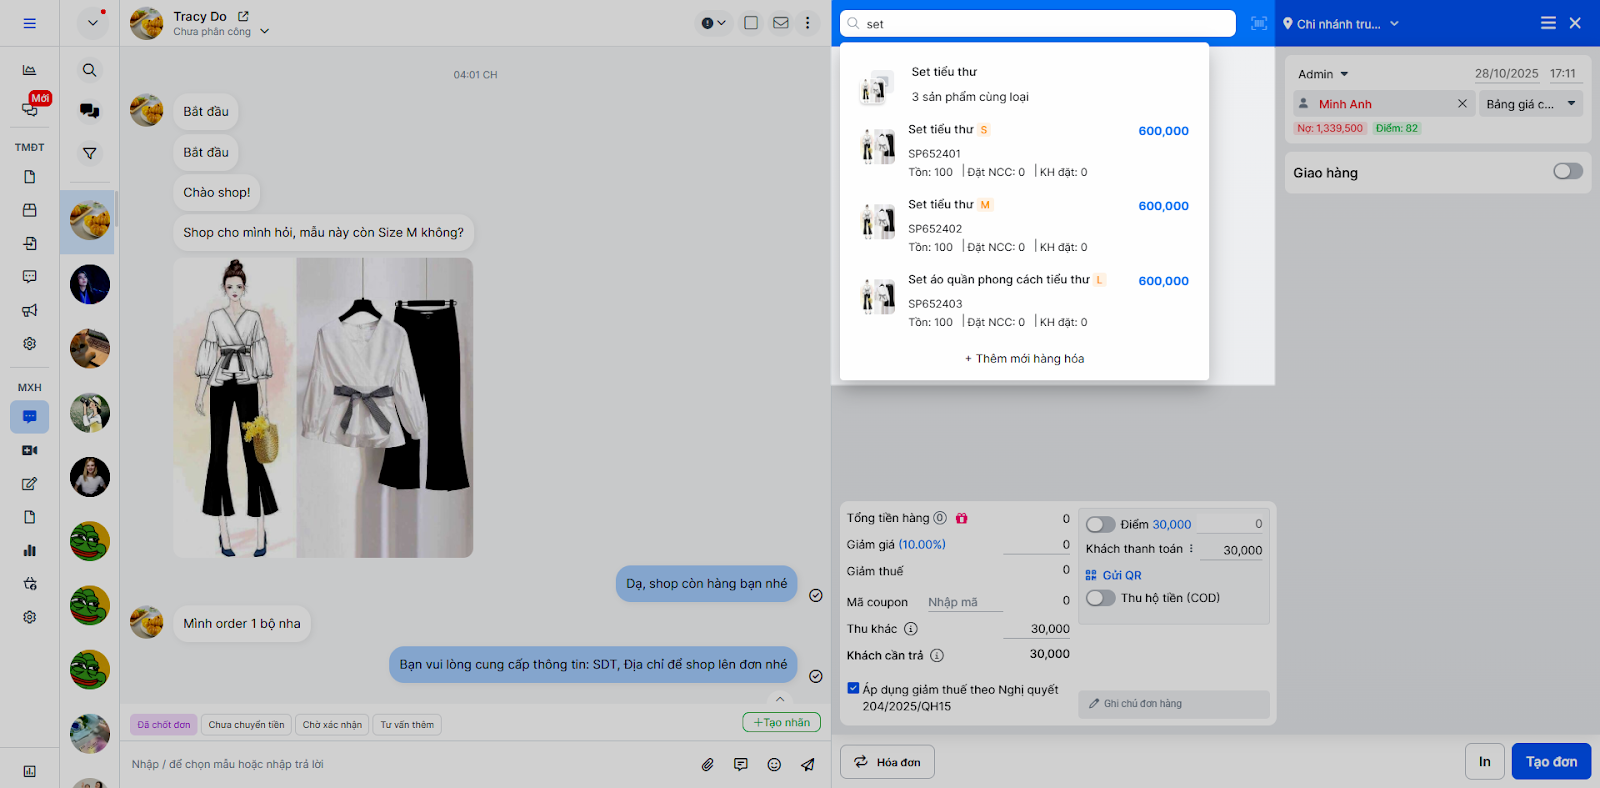Click the envelope icon in chat header
This screenshot has width=1600, height=788.
(781, 23)
